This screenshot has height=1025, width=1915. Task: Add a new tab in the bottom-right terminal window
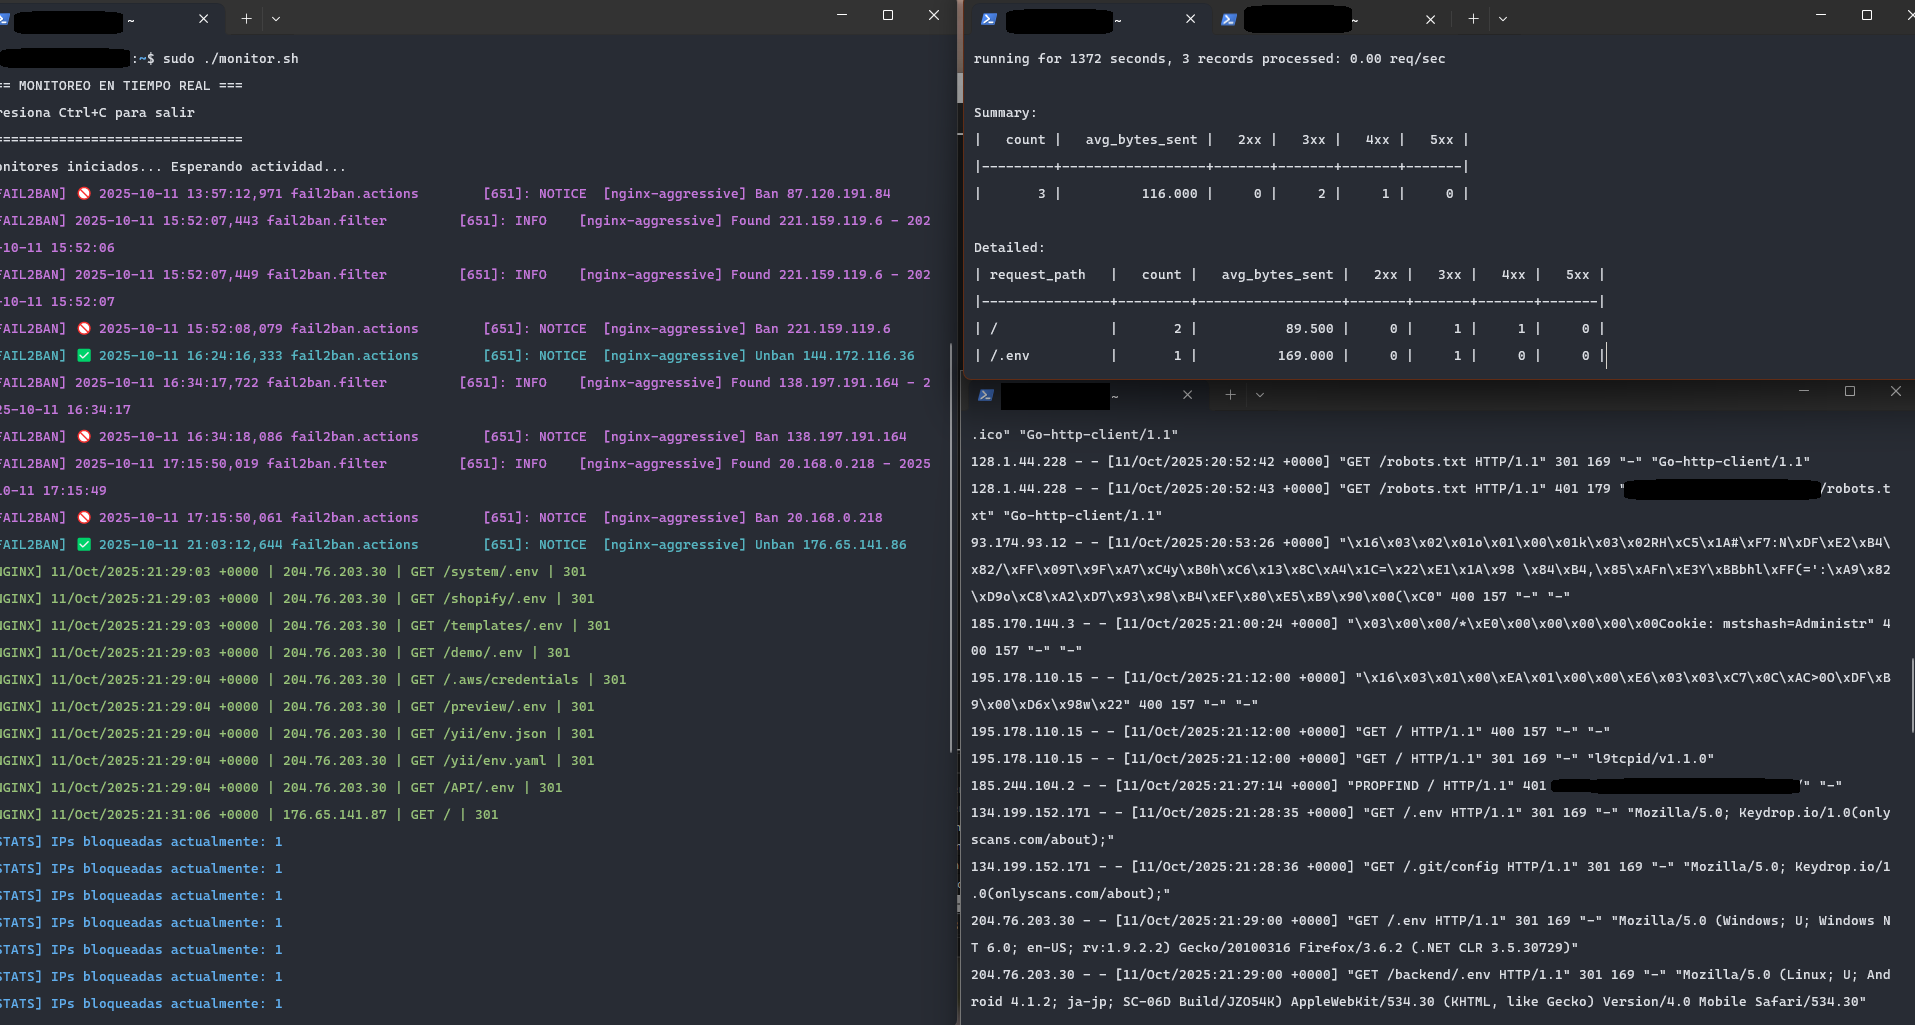[x=1230, y=395]
